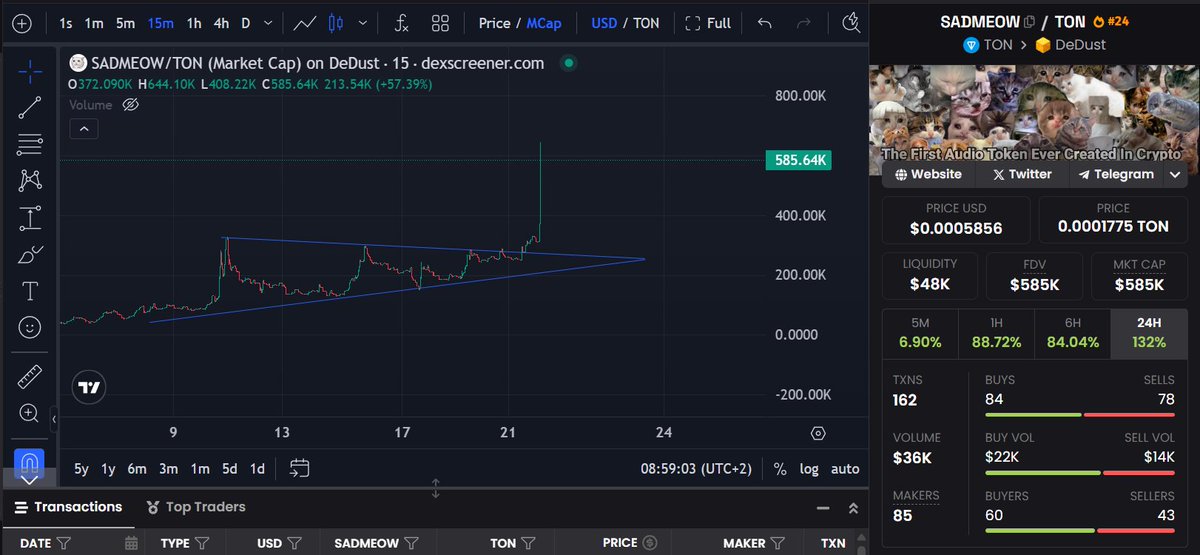This screenshot has height=555, width=1200.
Task: Switch chart to line style
Action: pyautogui.click(x=306, y=23)
